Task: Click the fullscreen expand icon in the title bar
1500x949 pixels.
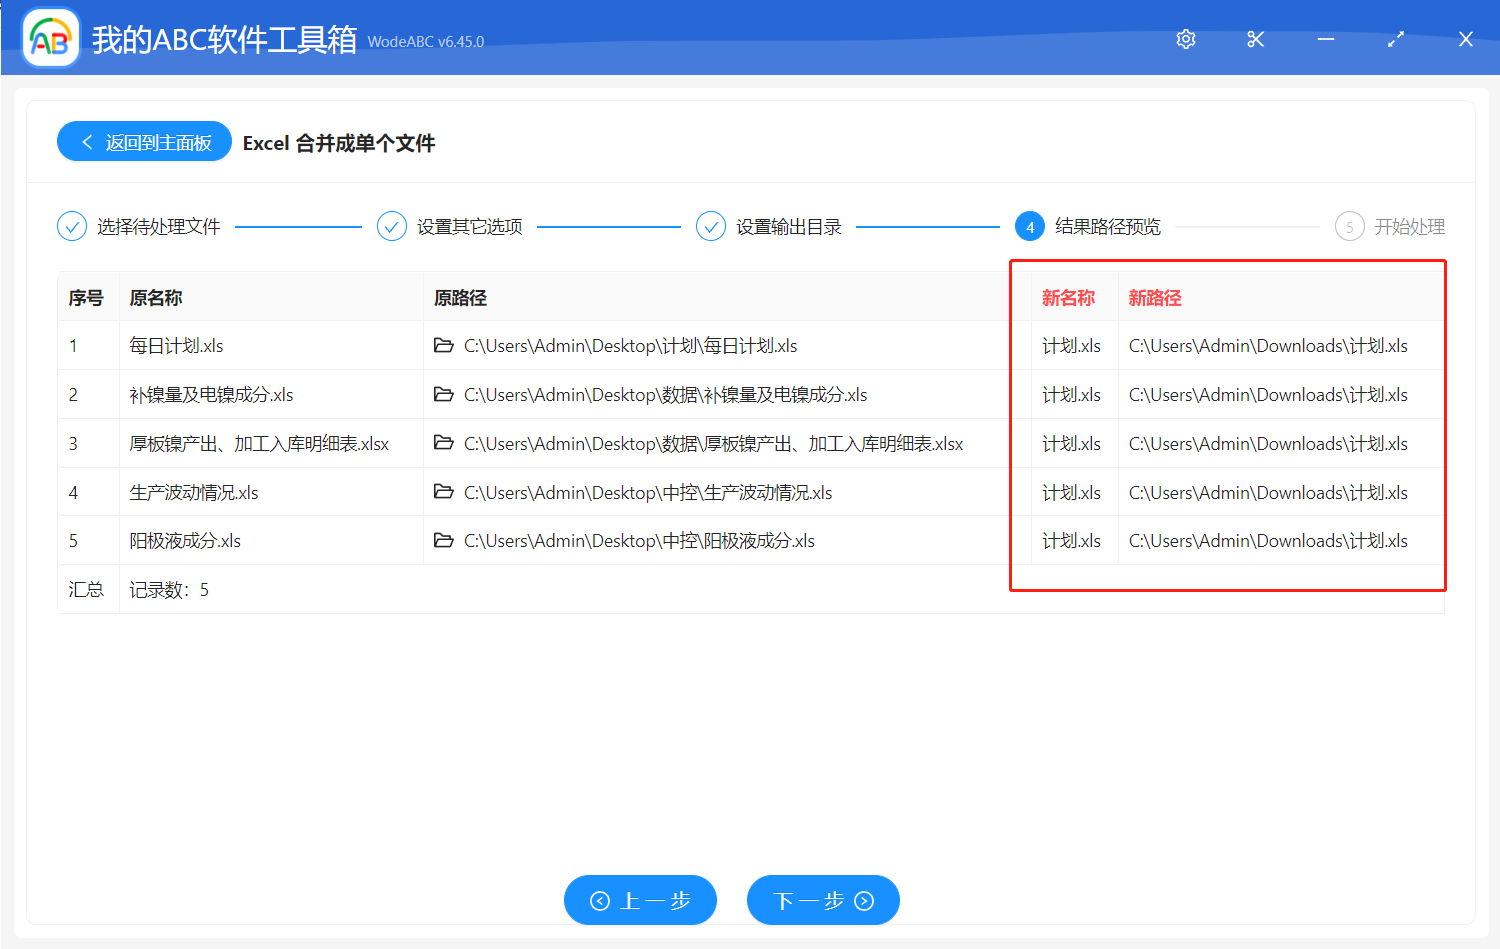Action: [x=1395, y=39]
